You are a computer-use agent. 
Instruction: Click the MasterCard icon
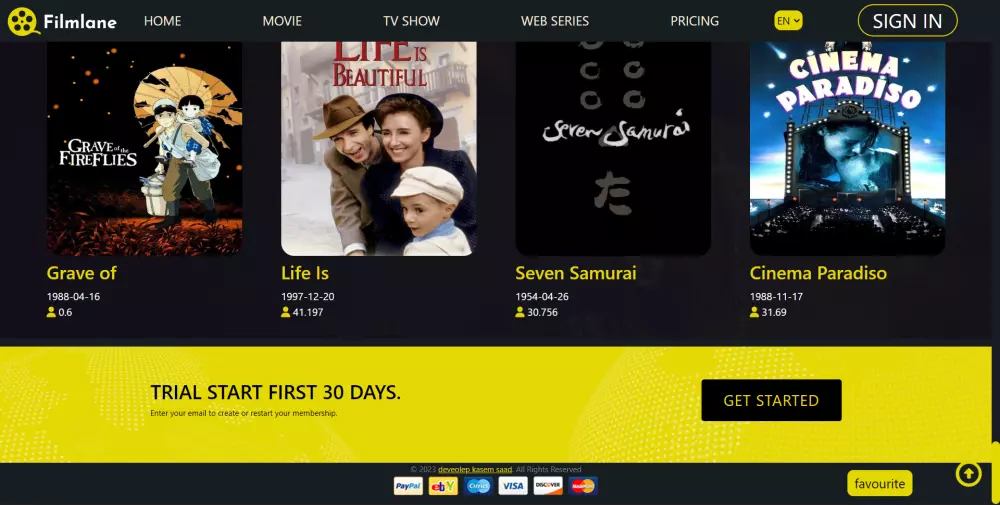tap(583, 486)
